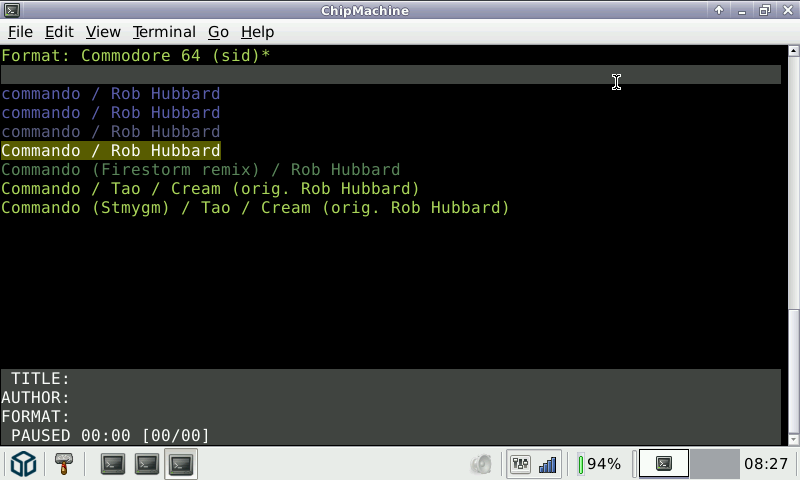Expand the Terminal menu
Image resolution: width=800 pixels, height=480 pixels.
pyautogui.click(x=164, y=32)
